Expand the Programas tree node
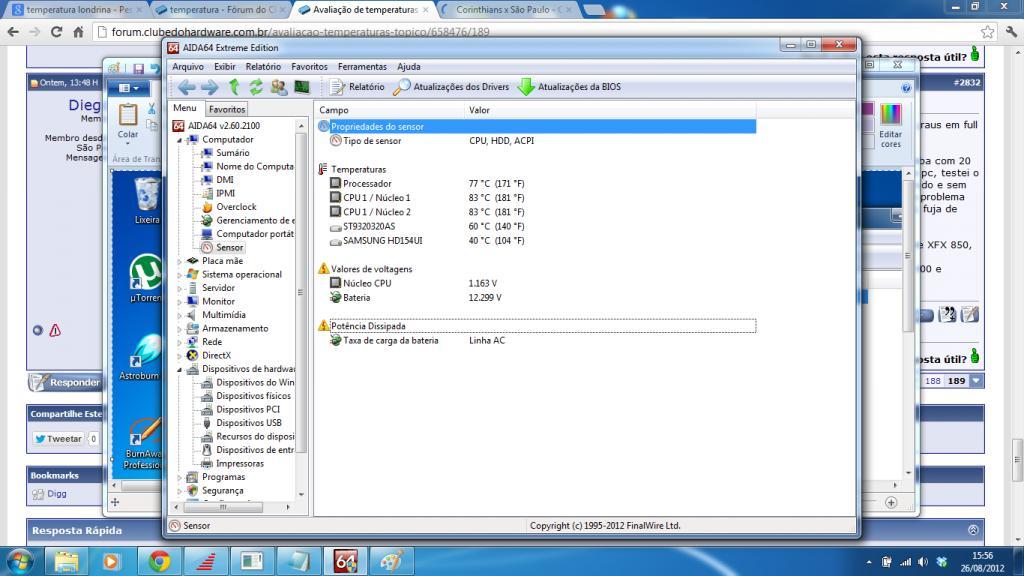This screenshot has height=576, width=1024. click(x=180, y=477)
